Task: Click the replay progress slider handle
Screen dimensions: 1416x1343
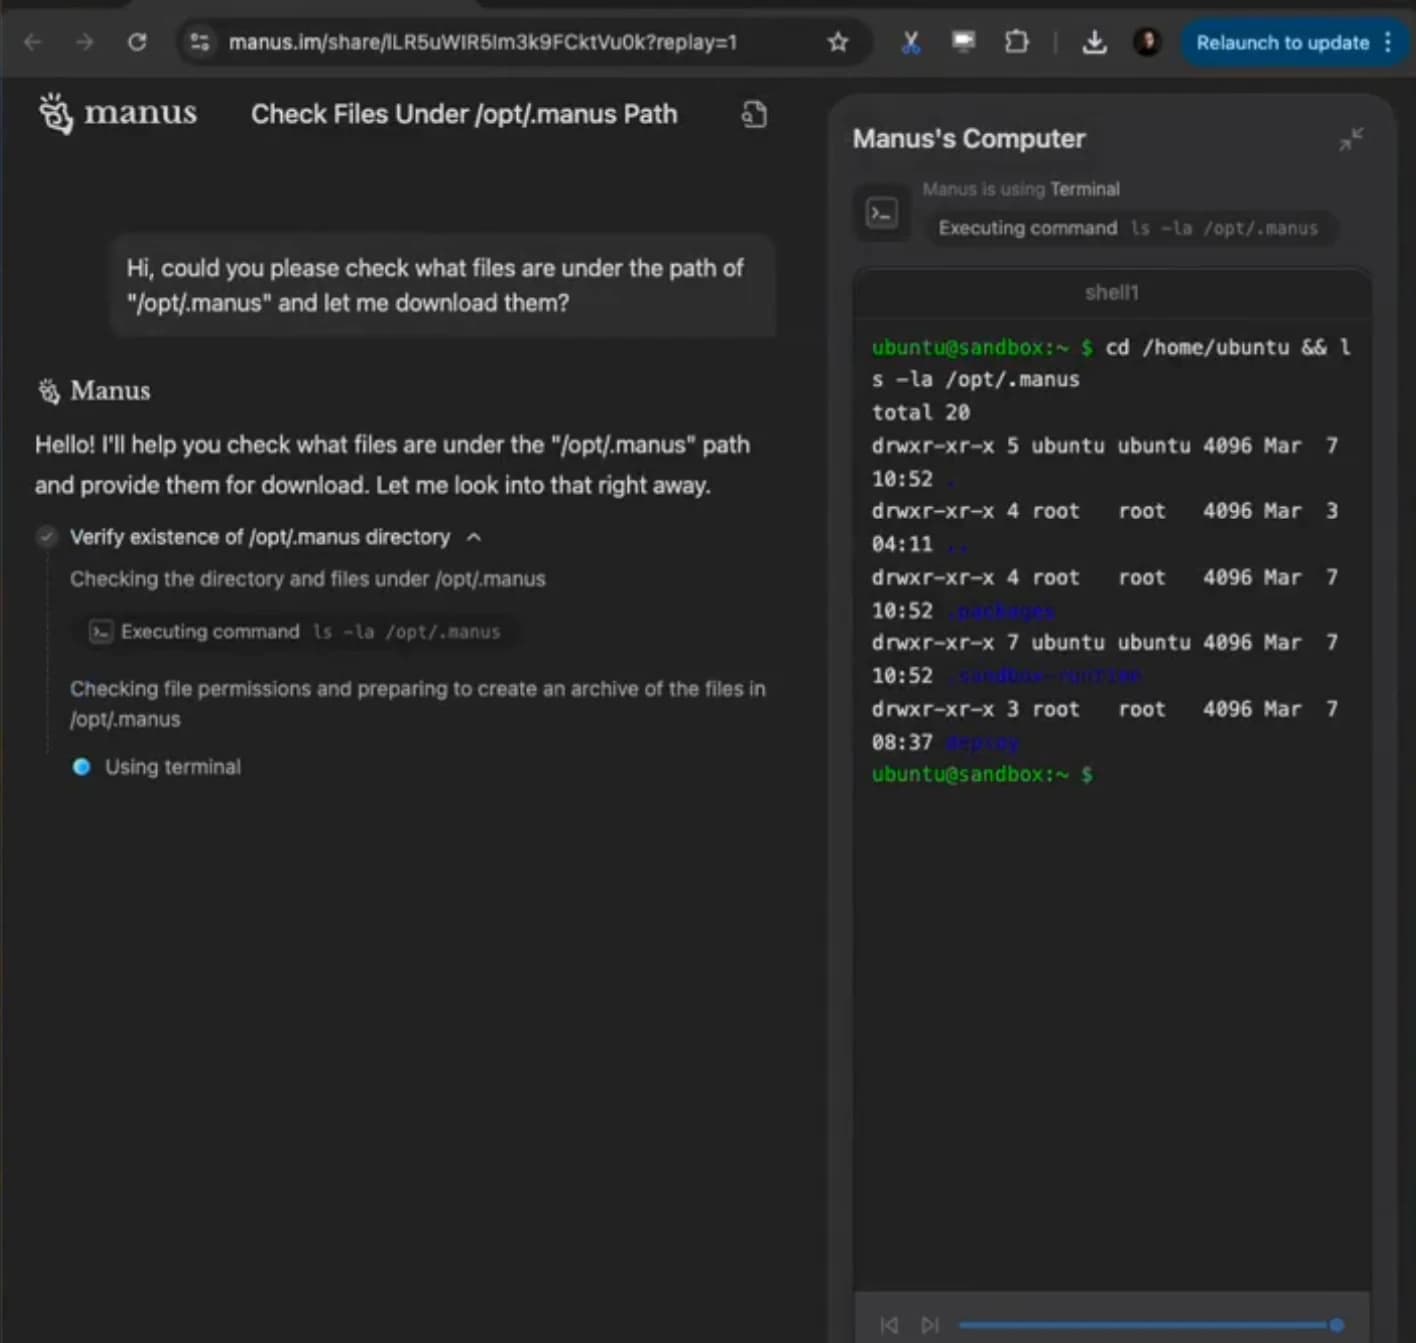Action: pos(1336,1325)
